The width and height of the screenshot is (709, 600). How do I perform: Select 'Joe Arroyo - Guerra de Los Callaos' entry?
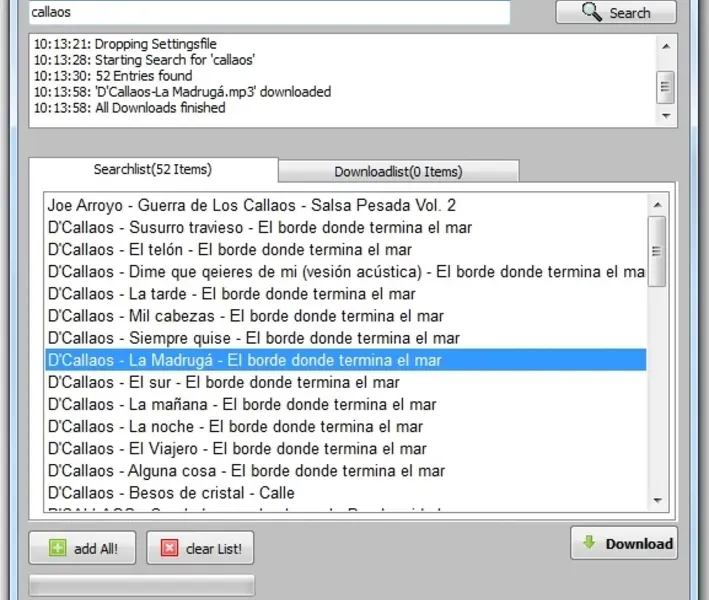click(346, 205)
